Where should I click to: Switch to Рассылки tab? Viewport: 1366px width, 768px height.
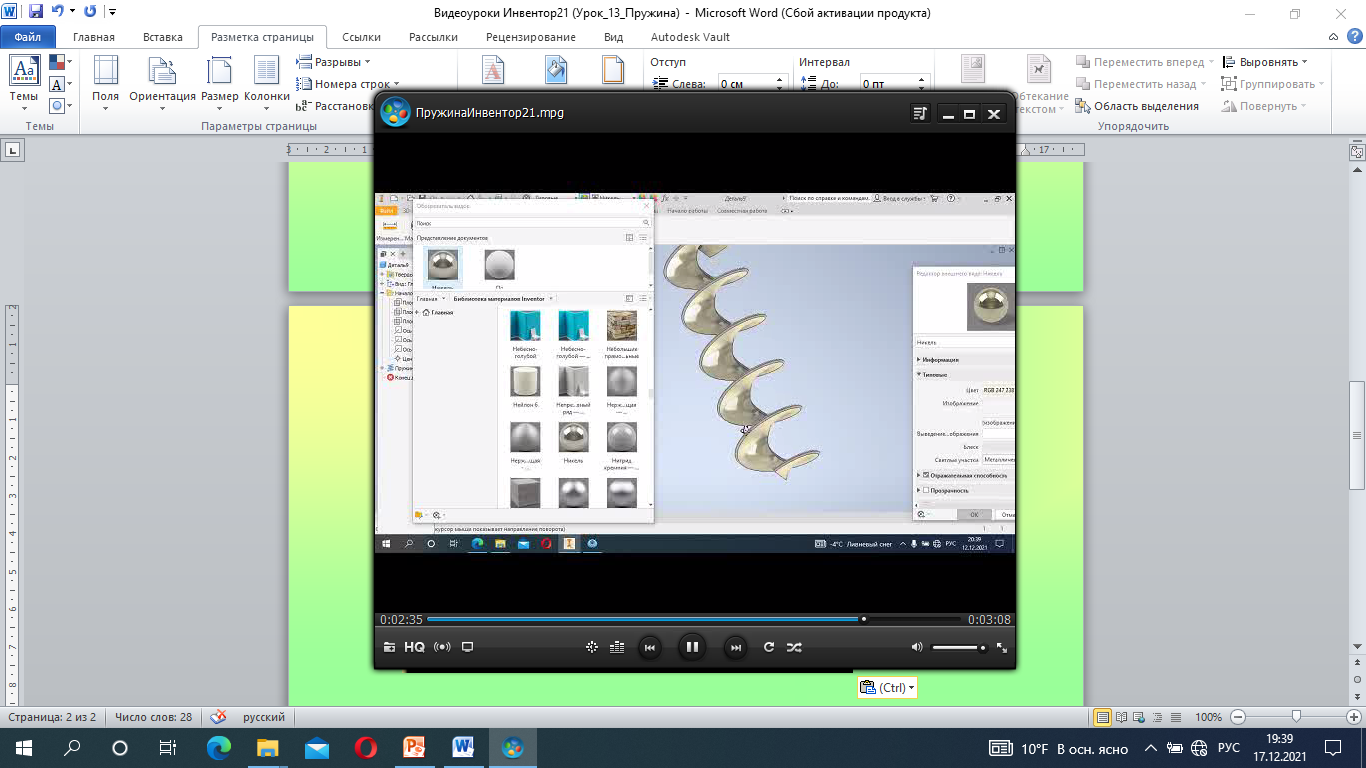(x=433, y=37)
